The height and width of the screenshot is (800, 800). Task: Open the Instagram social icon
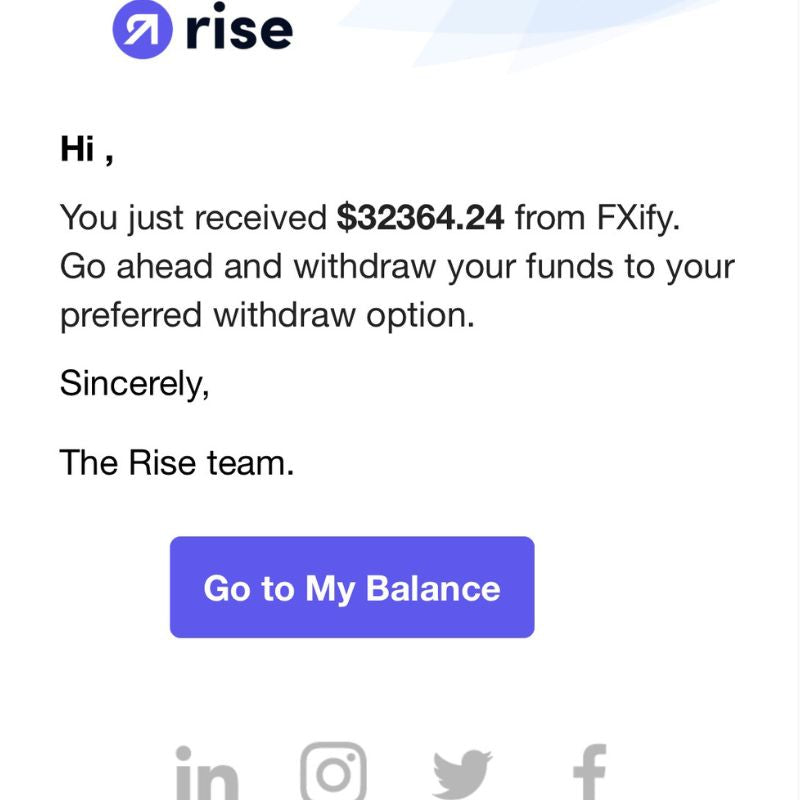[333, 775]
